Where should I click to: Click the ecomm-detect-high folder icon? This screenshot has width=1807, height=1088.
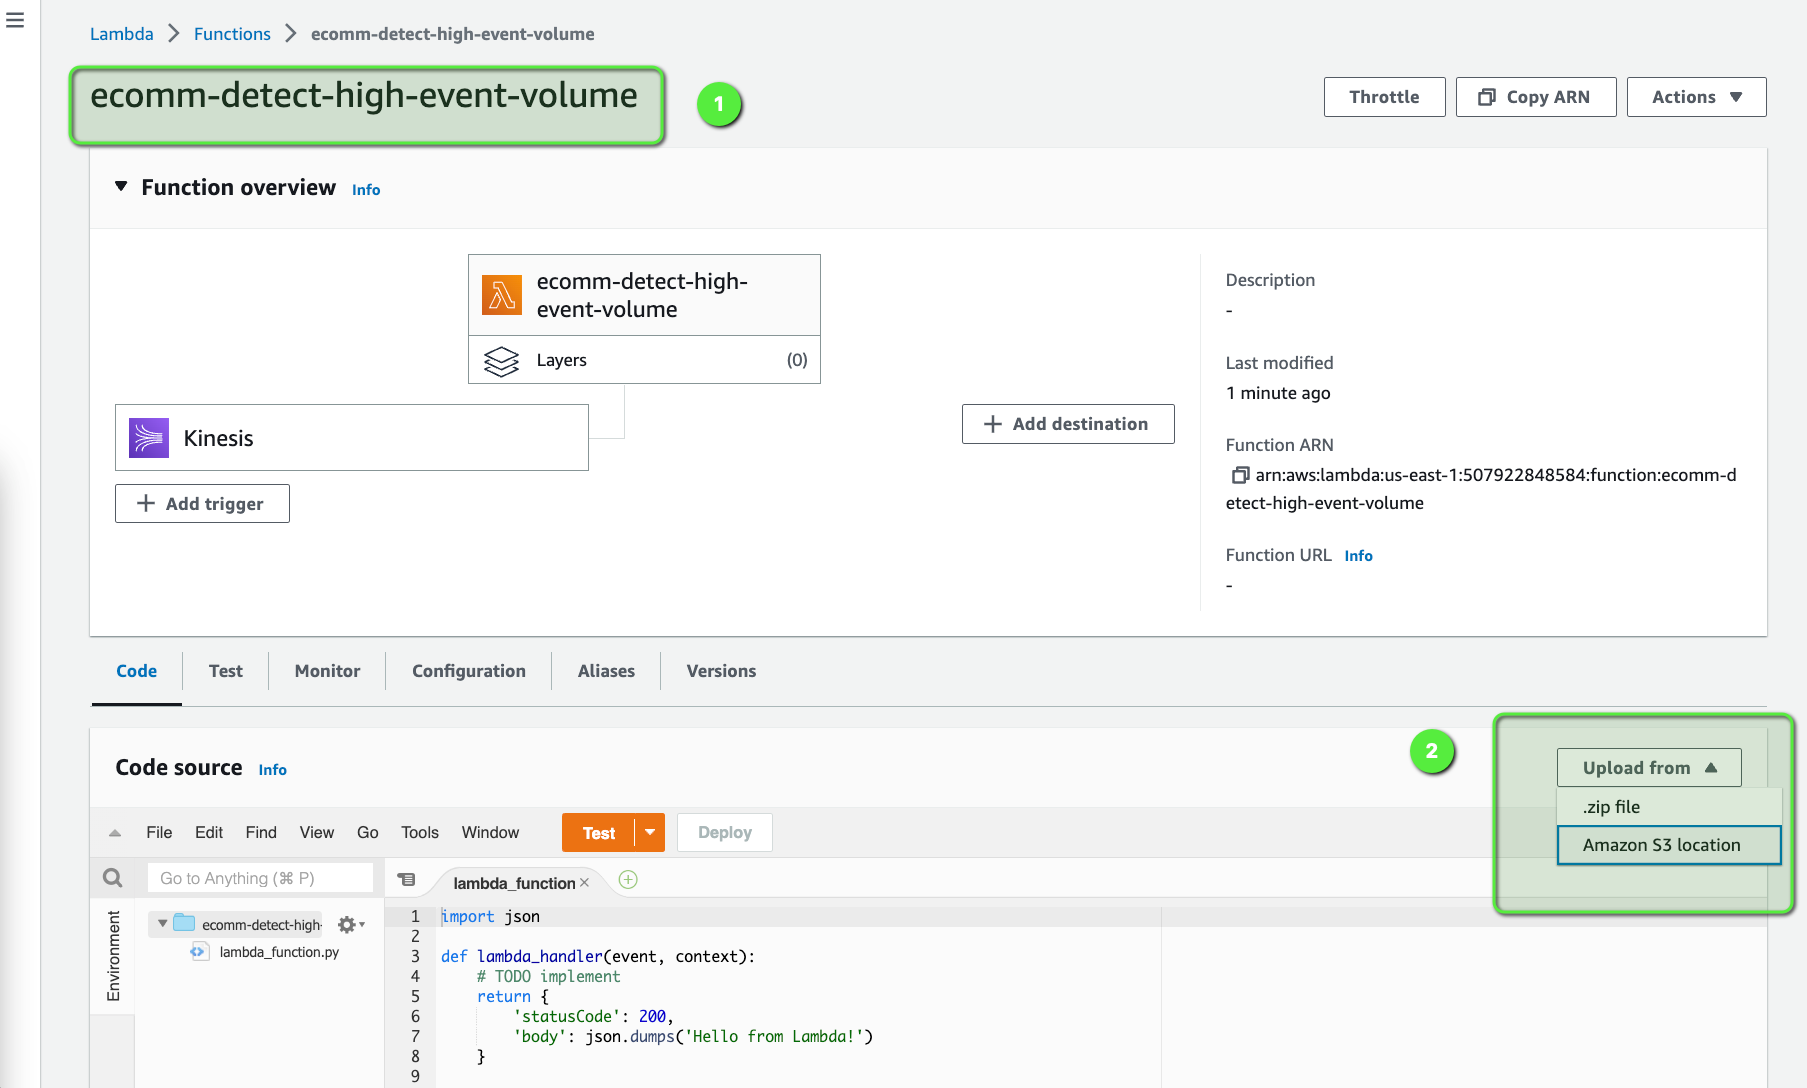(184, 923)
